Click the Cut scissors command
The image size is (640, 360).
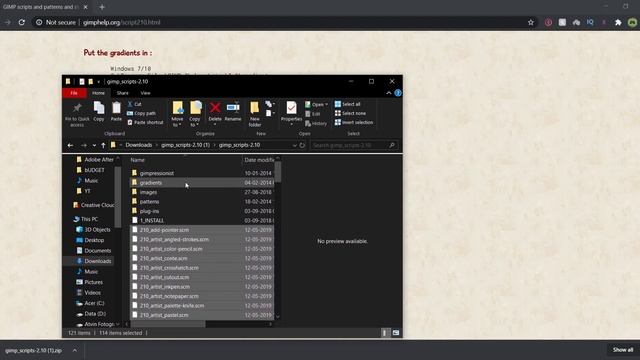(x=134, y=104)
